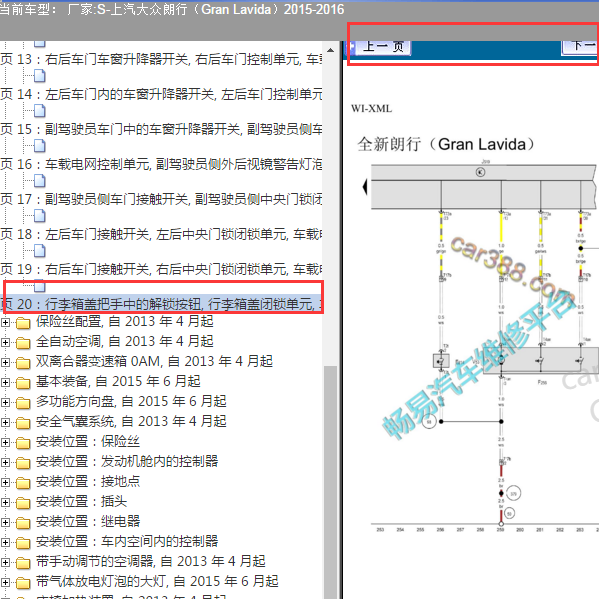Expand 安装位置：继电器 folder node

click(x=5, y=522)
